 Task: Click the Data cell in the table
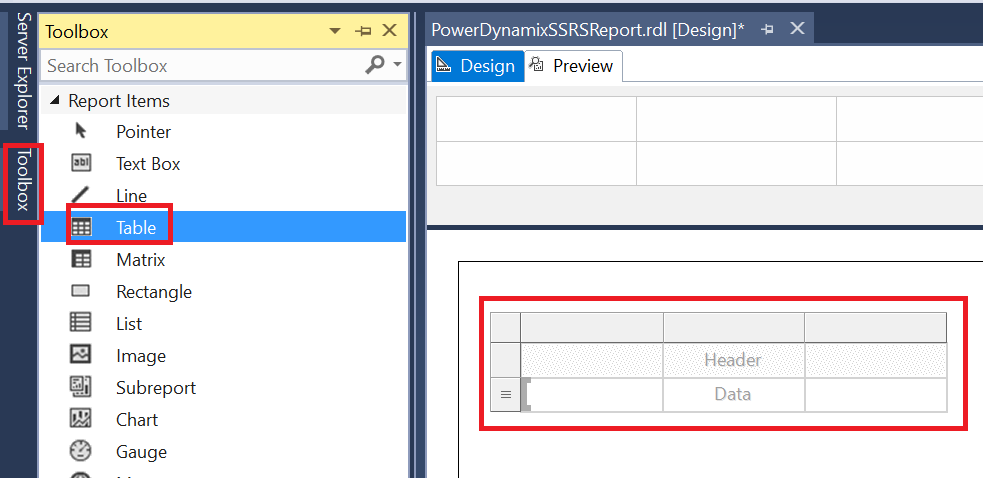click(733, 394)
